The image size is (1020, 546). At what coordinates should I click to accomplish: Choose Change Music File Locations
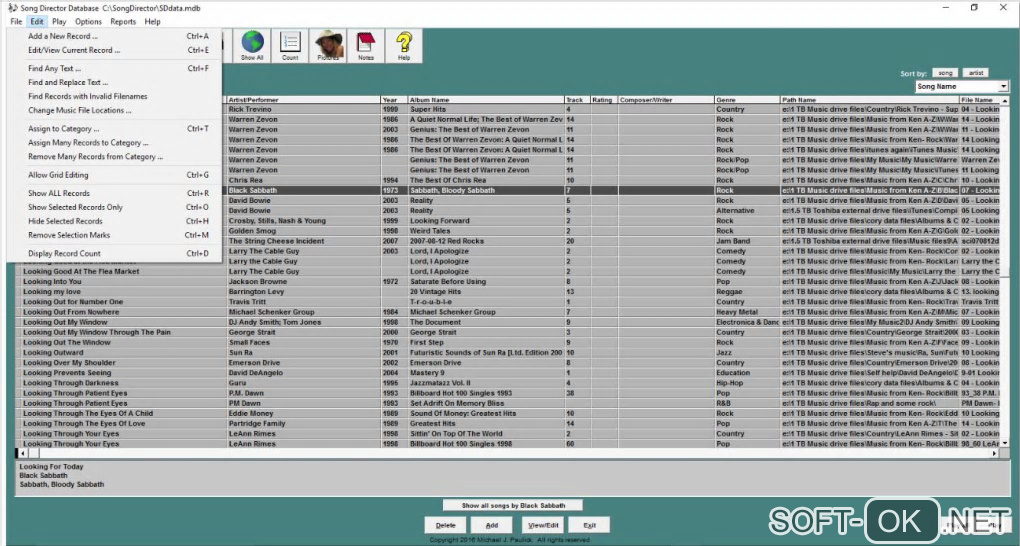[114, 111]
